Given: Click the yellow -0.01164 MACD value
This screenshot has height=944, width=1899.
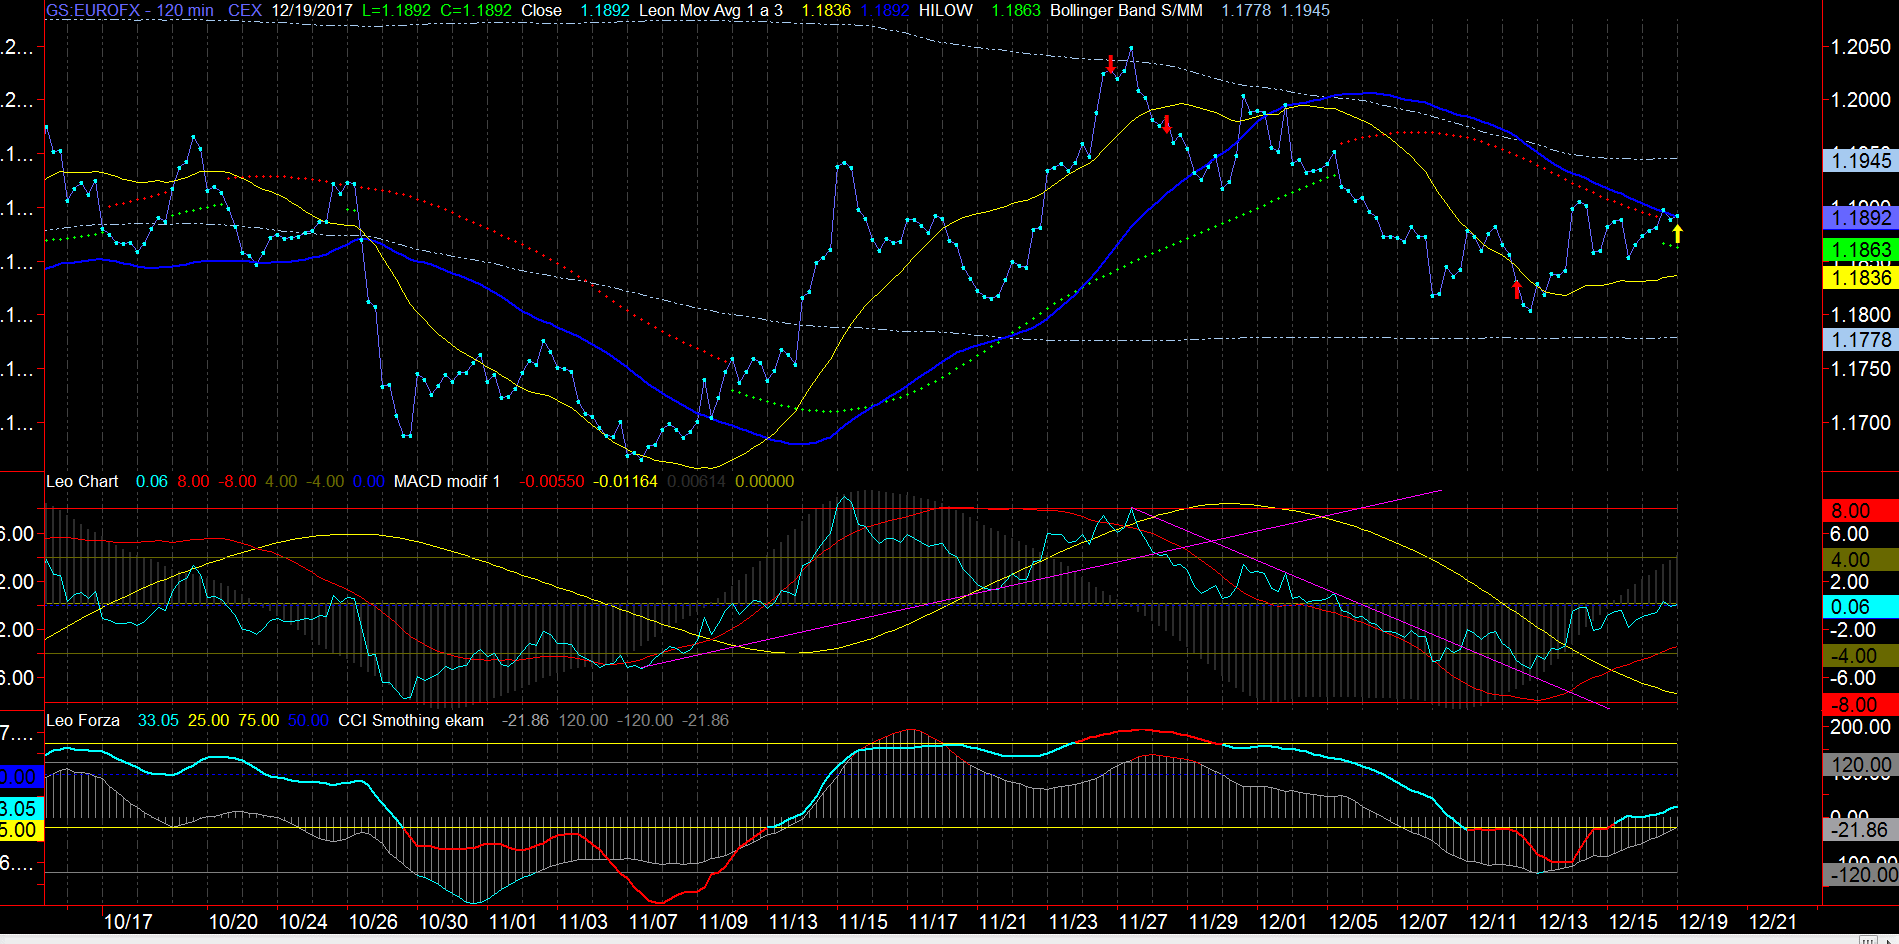Looking at the screenshot, I should click(x=625, y=481).
